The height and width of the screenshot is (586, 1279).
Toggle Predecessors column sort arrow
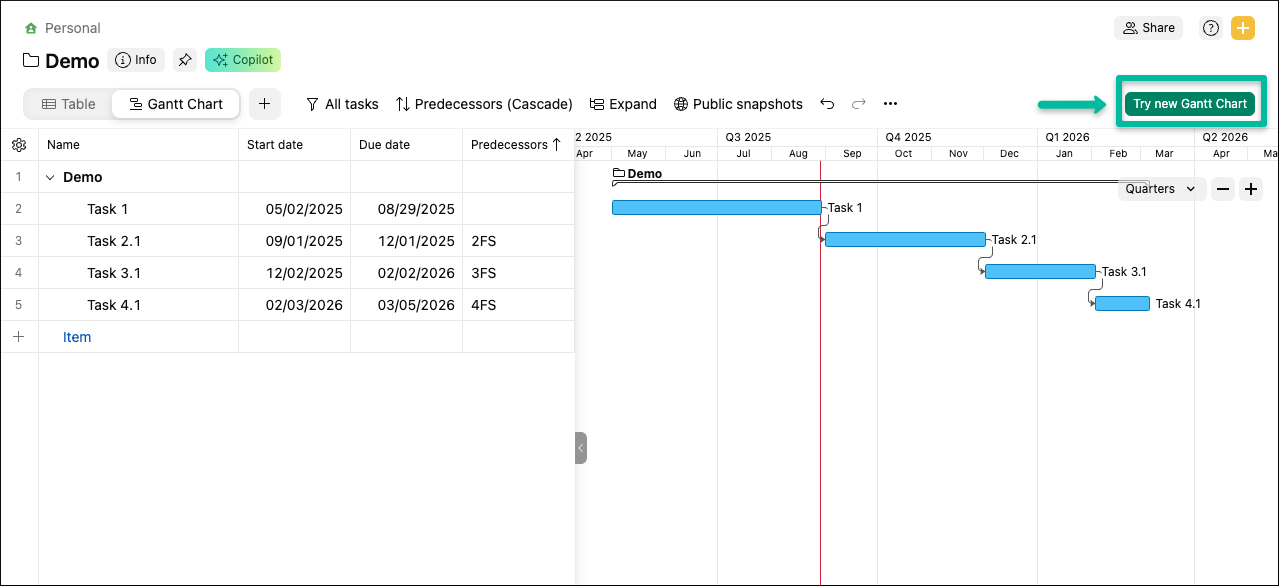pyautogui.click(x=557, y=145)
